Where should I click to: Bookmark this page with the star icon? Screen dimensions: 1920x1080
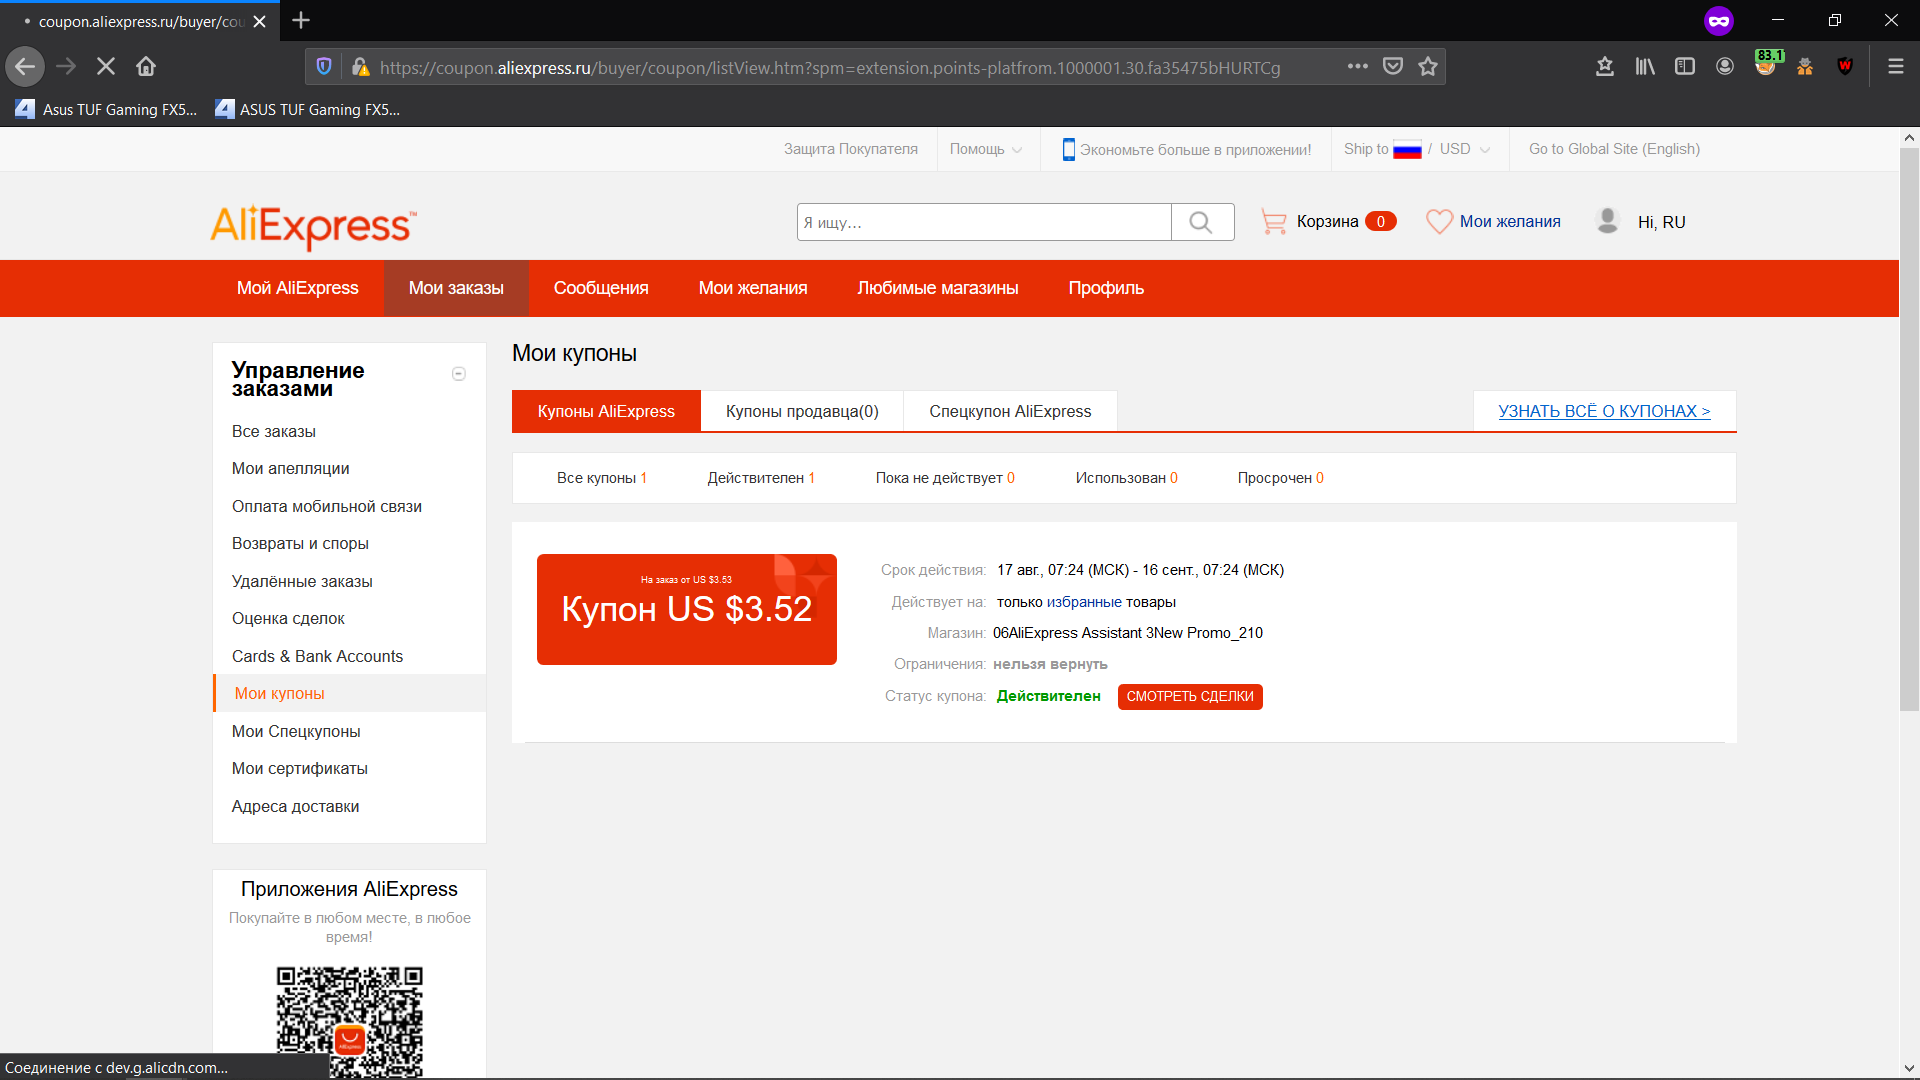pos(1428,67)
